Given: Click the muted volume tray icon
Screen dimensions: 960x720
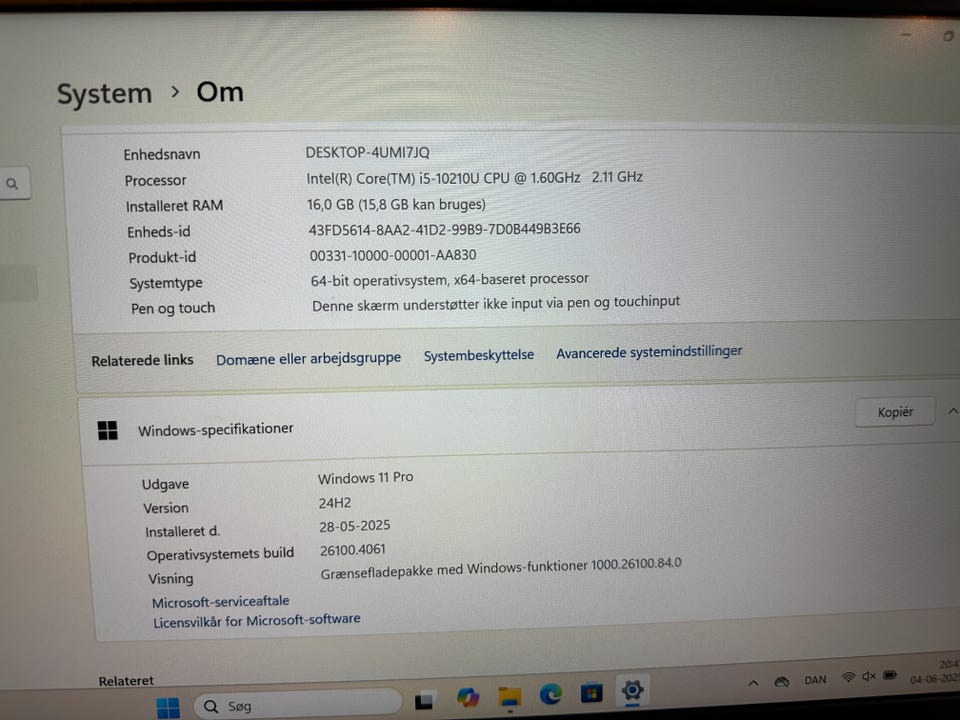Looking at the screenshot, I should [869, 676].
